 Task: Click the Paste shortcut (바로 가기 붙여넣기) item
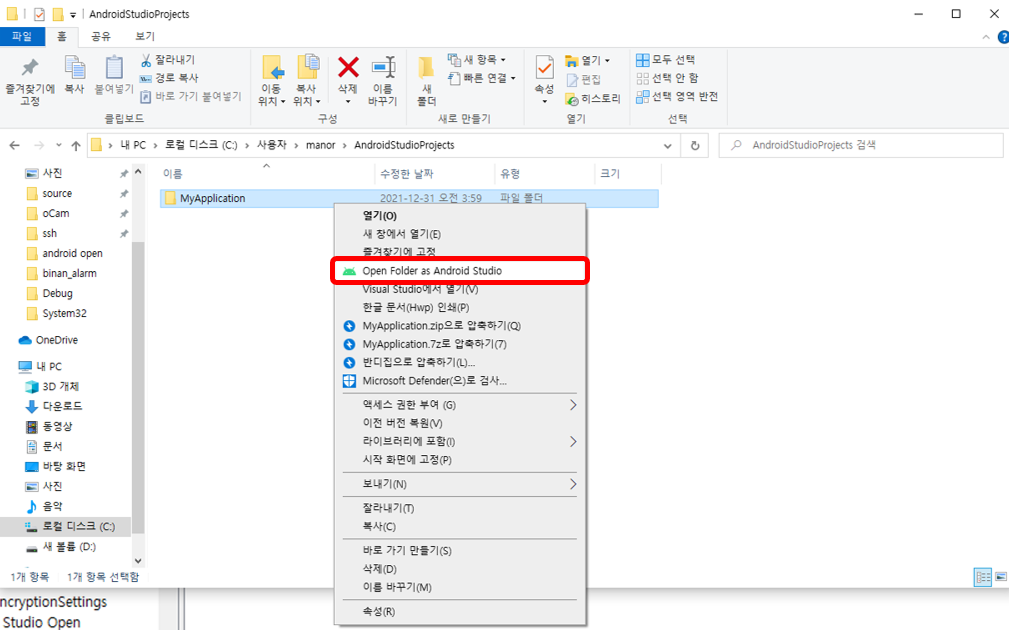click(190, 97)
